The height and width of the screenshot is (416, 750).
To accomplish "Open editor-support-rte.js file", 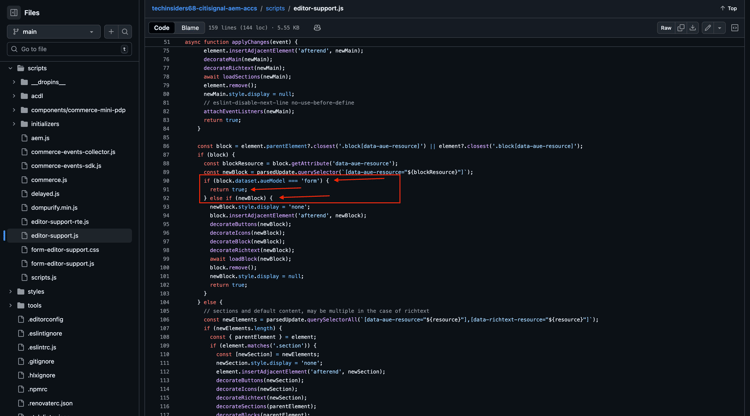I will [60, 221].
